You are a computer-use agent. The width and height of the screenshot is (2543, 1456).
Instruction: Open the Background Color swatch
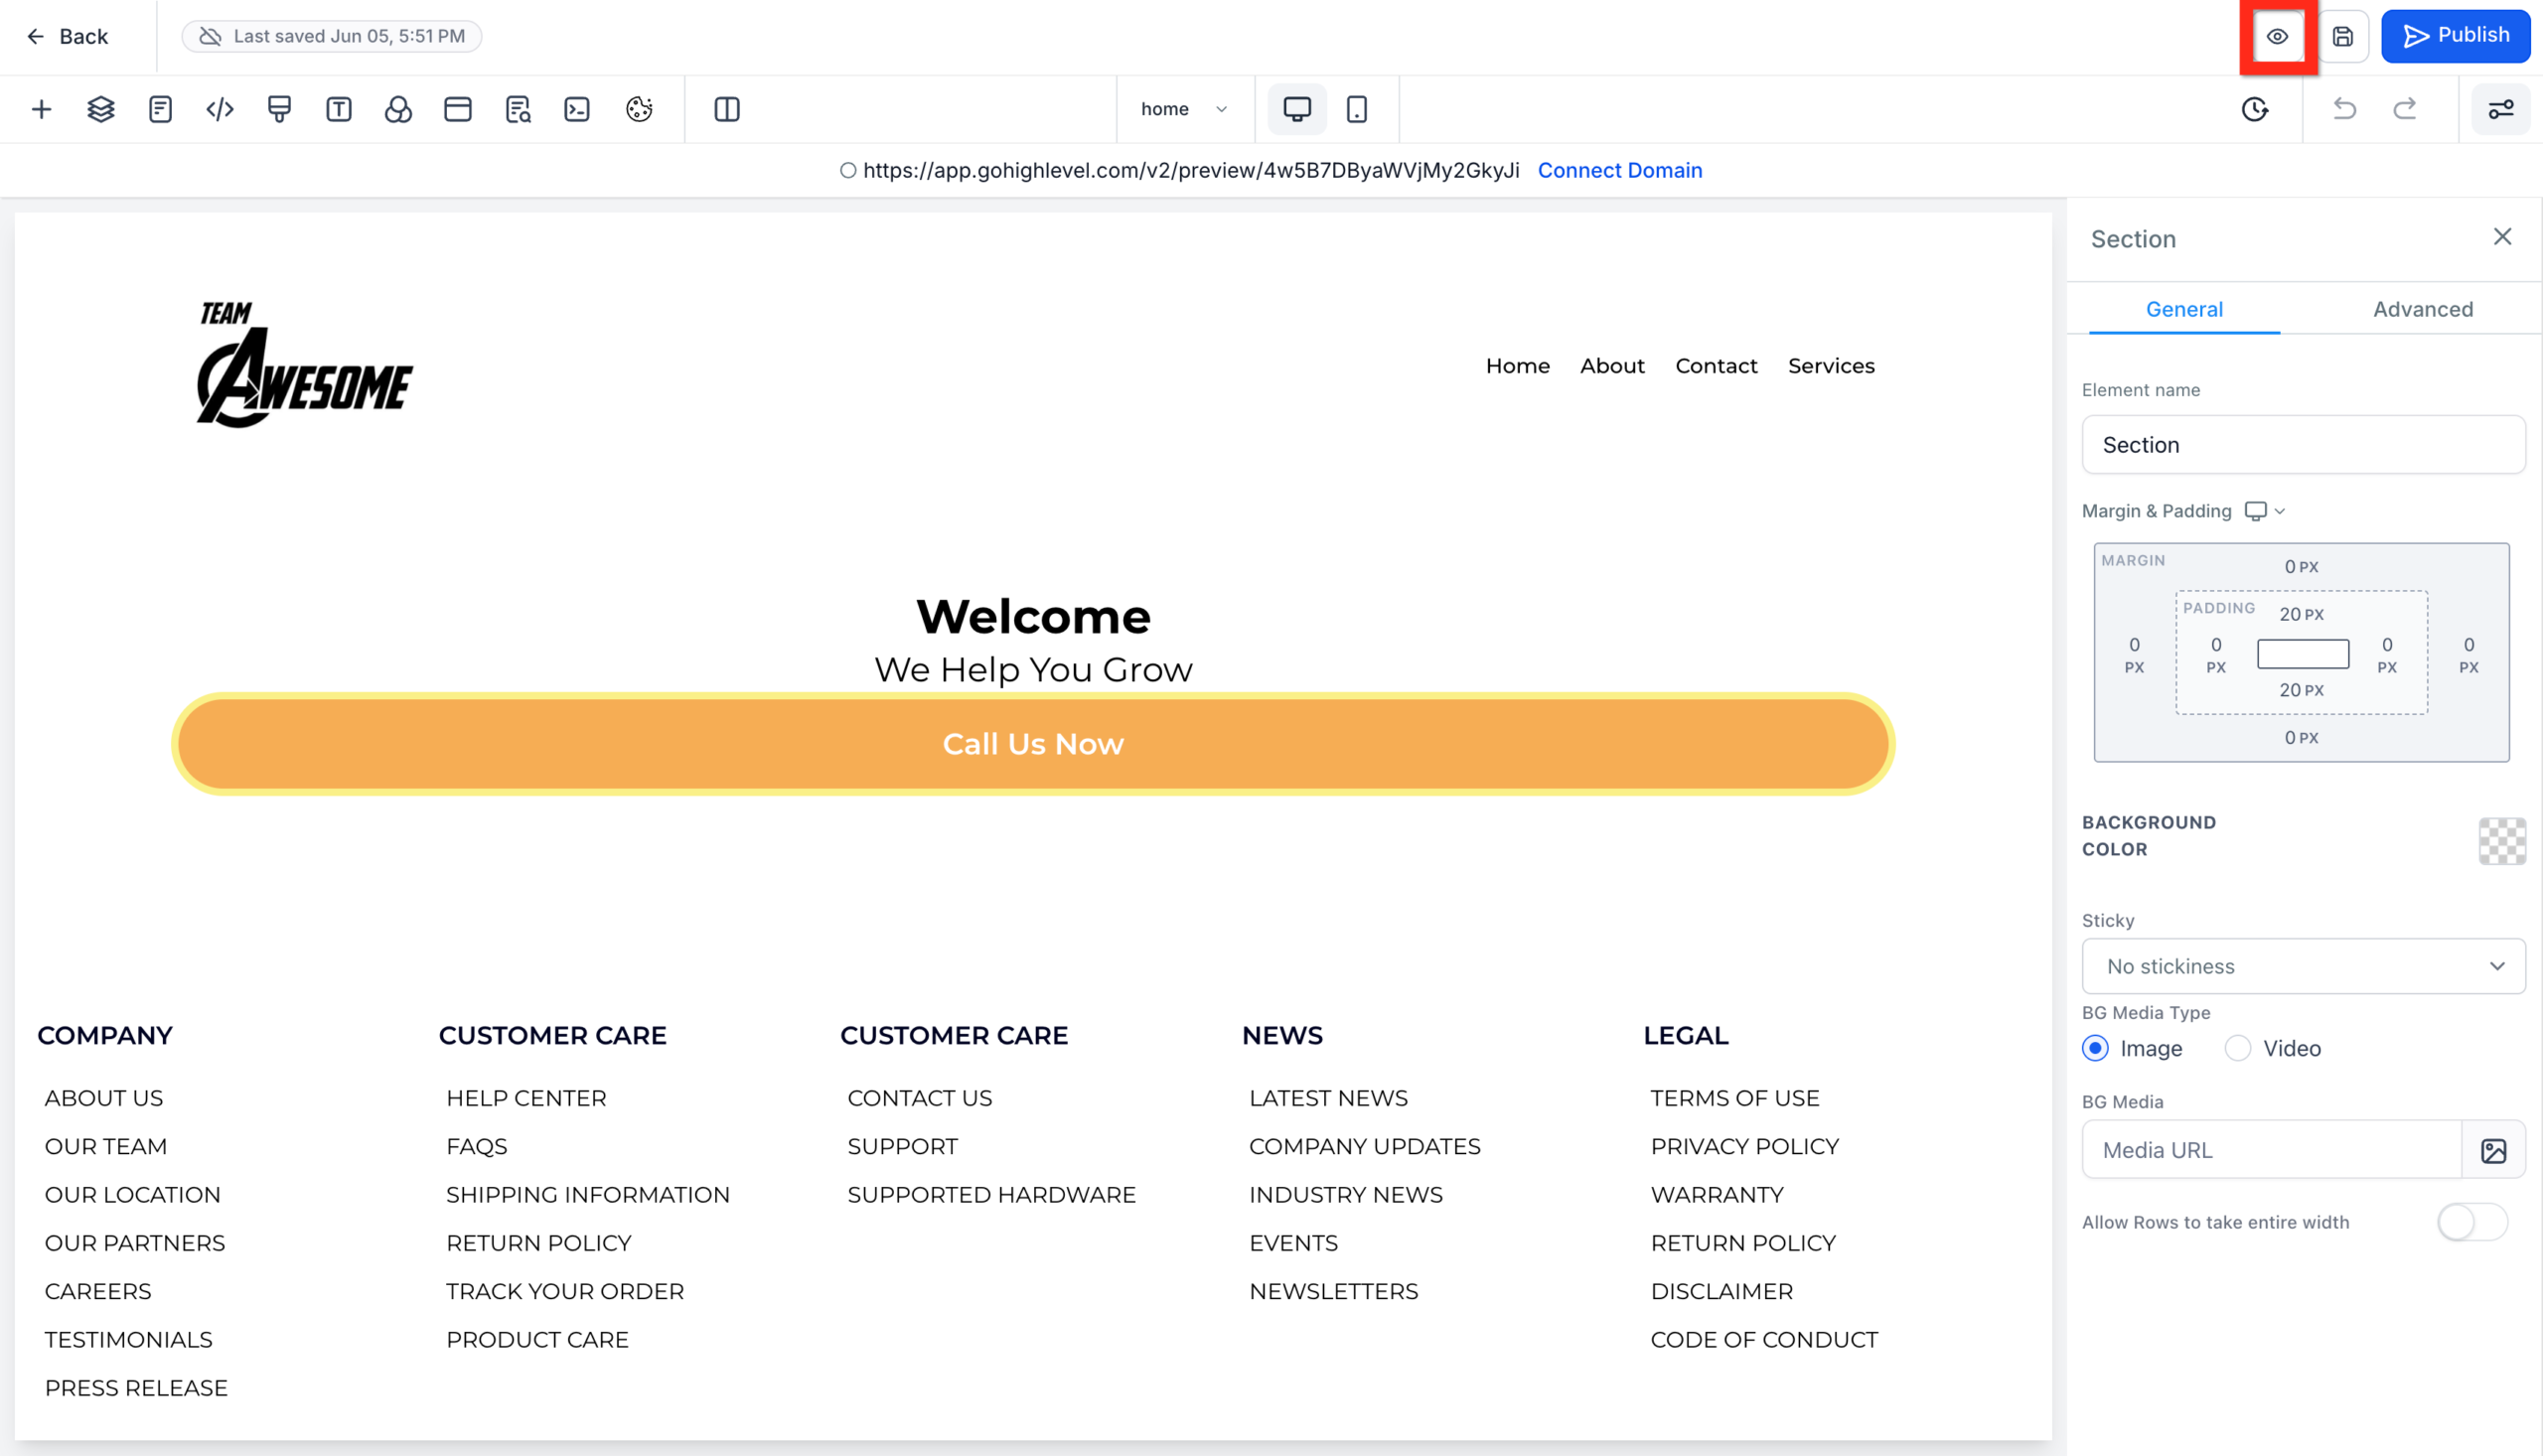2500,842
